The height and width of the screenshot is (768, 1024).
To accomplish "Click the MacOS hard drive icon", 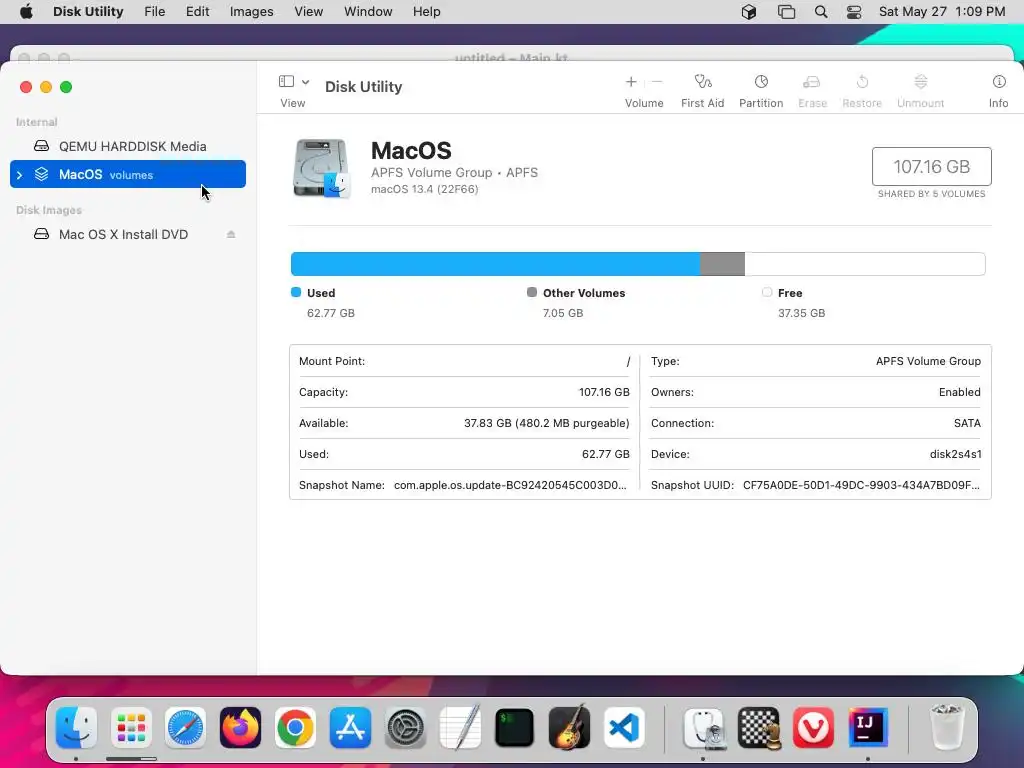I will pos(321,168).
